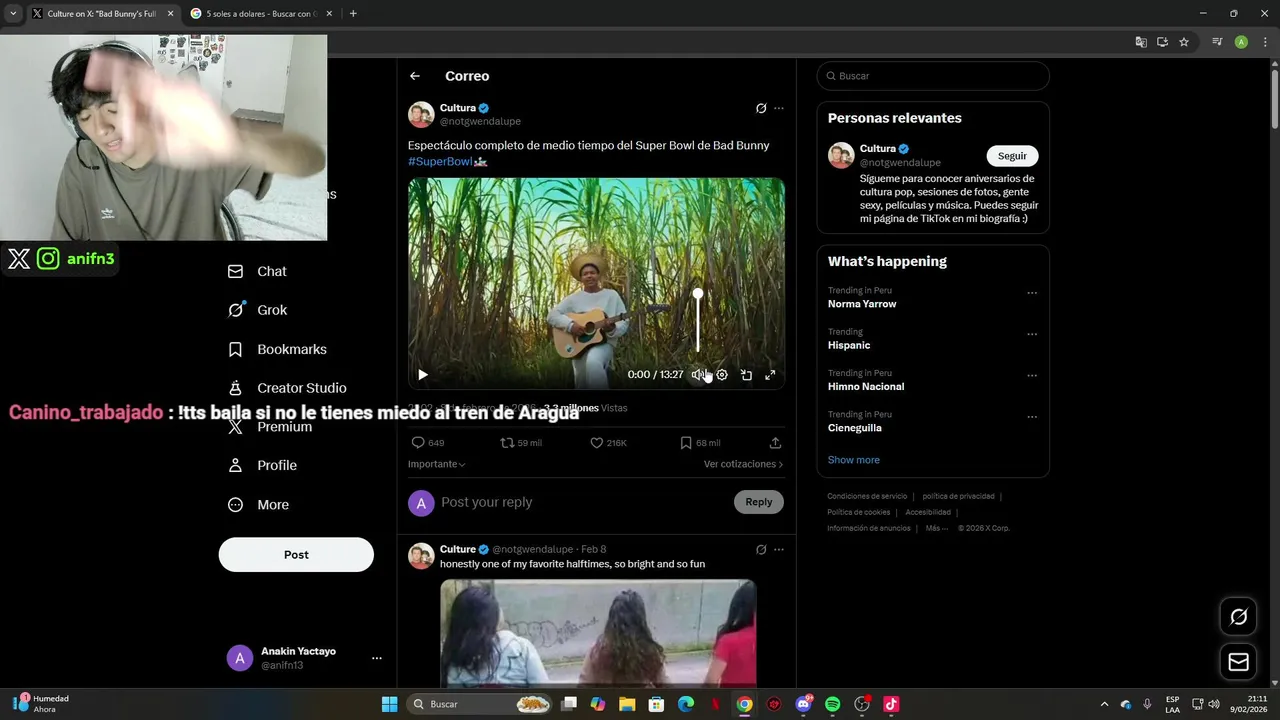
Task: Open Spotify from the taskbar
Action: point(833,704)
